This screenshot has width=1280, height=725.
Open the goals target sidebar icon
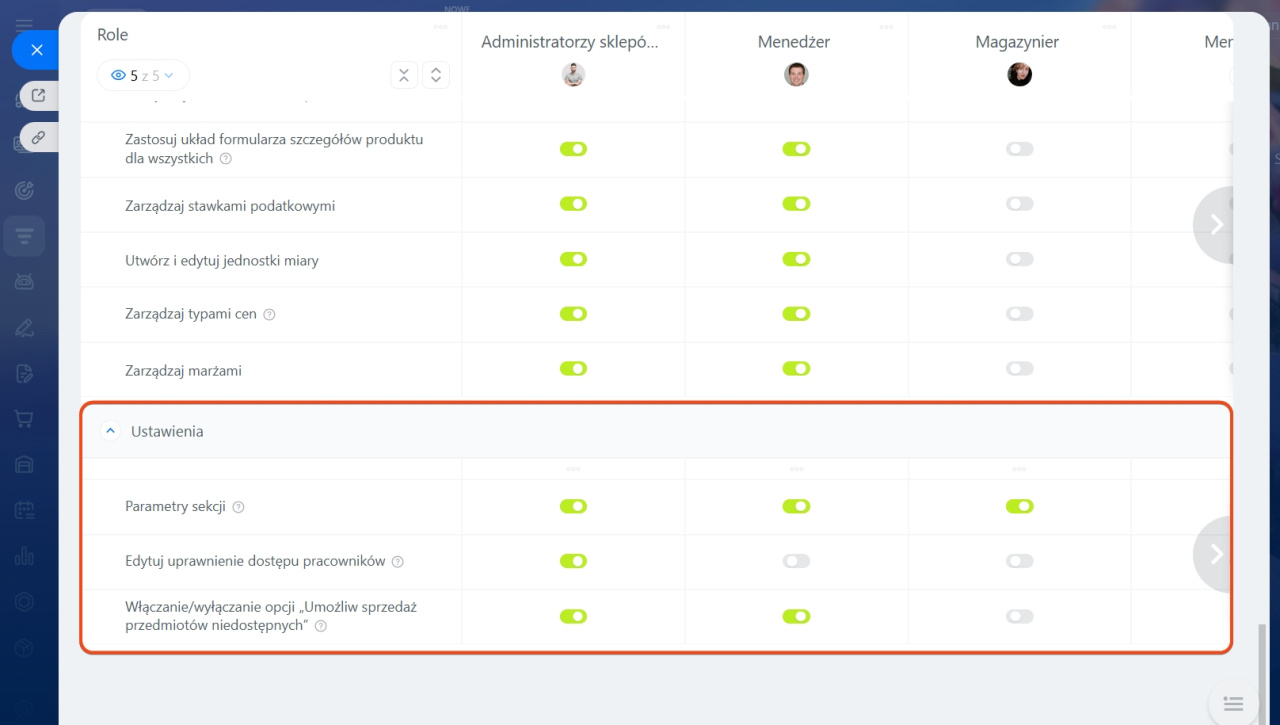(x=24, y=190)
